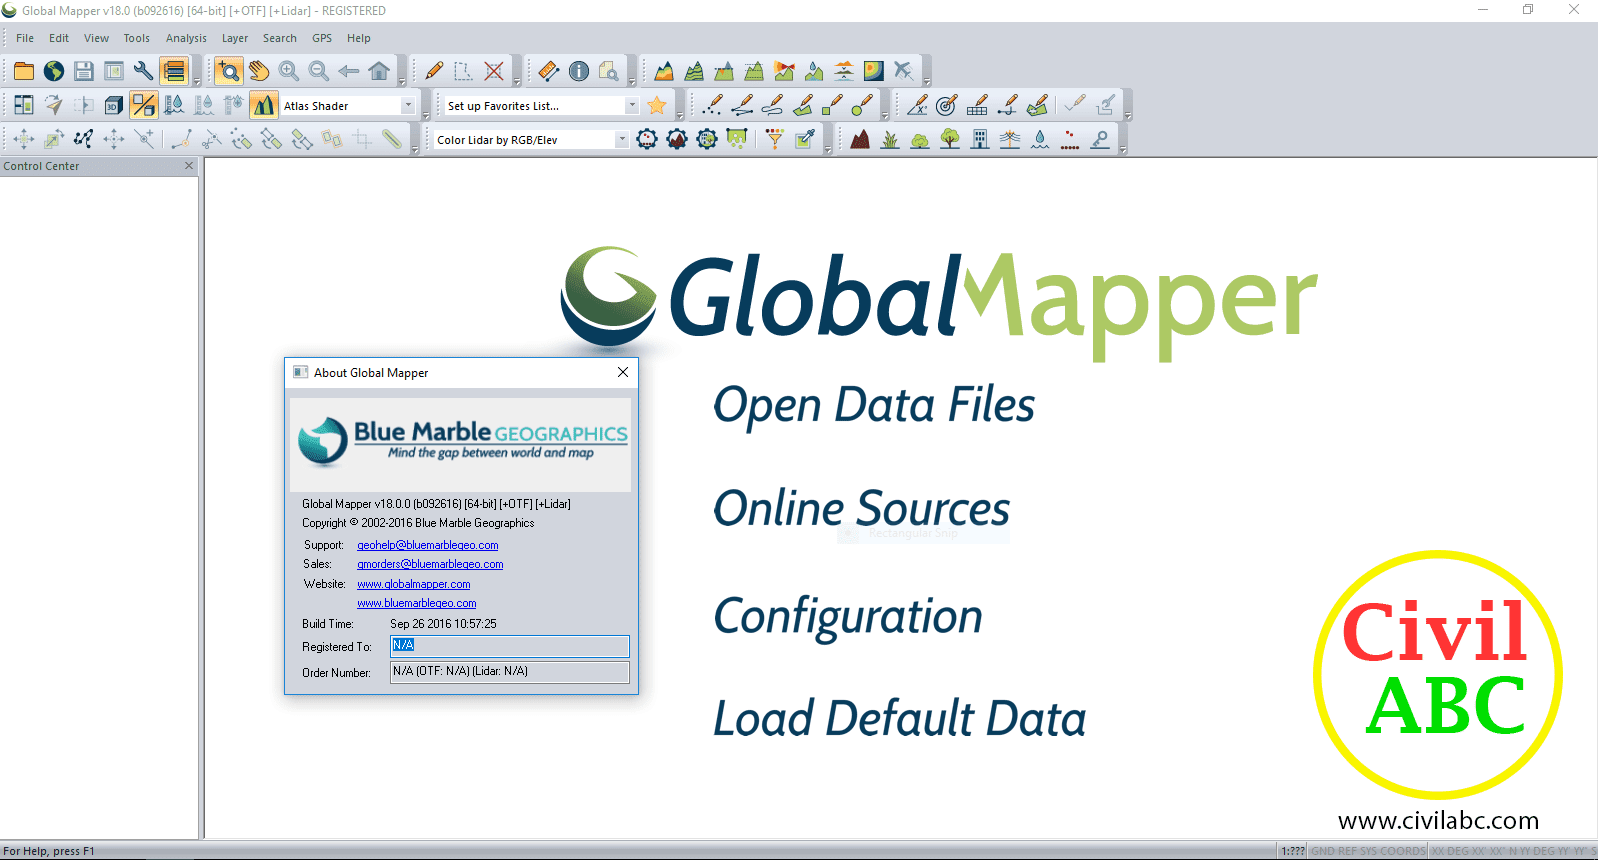Select the Digitizer pencil tool
Image resolution: width=1598 pixels, height=860 pixels.
click(434, 71)
